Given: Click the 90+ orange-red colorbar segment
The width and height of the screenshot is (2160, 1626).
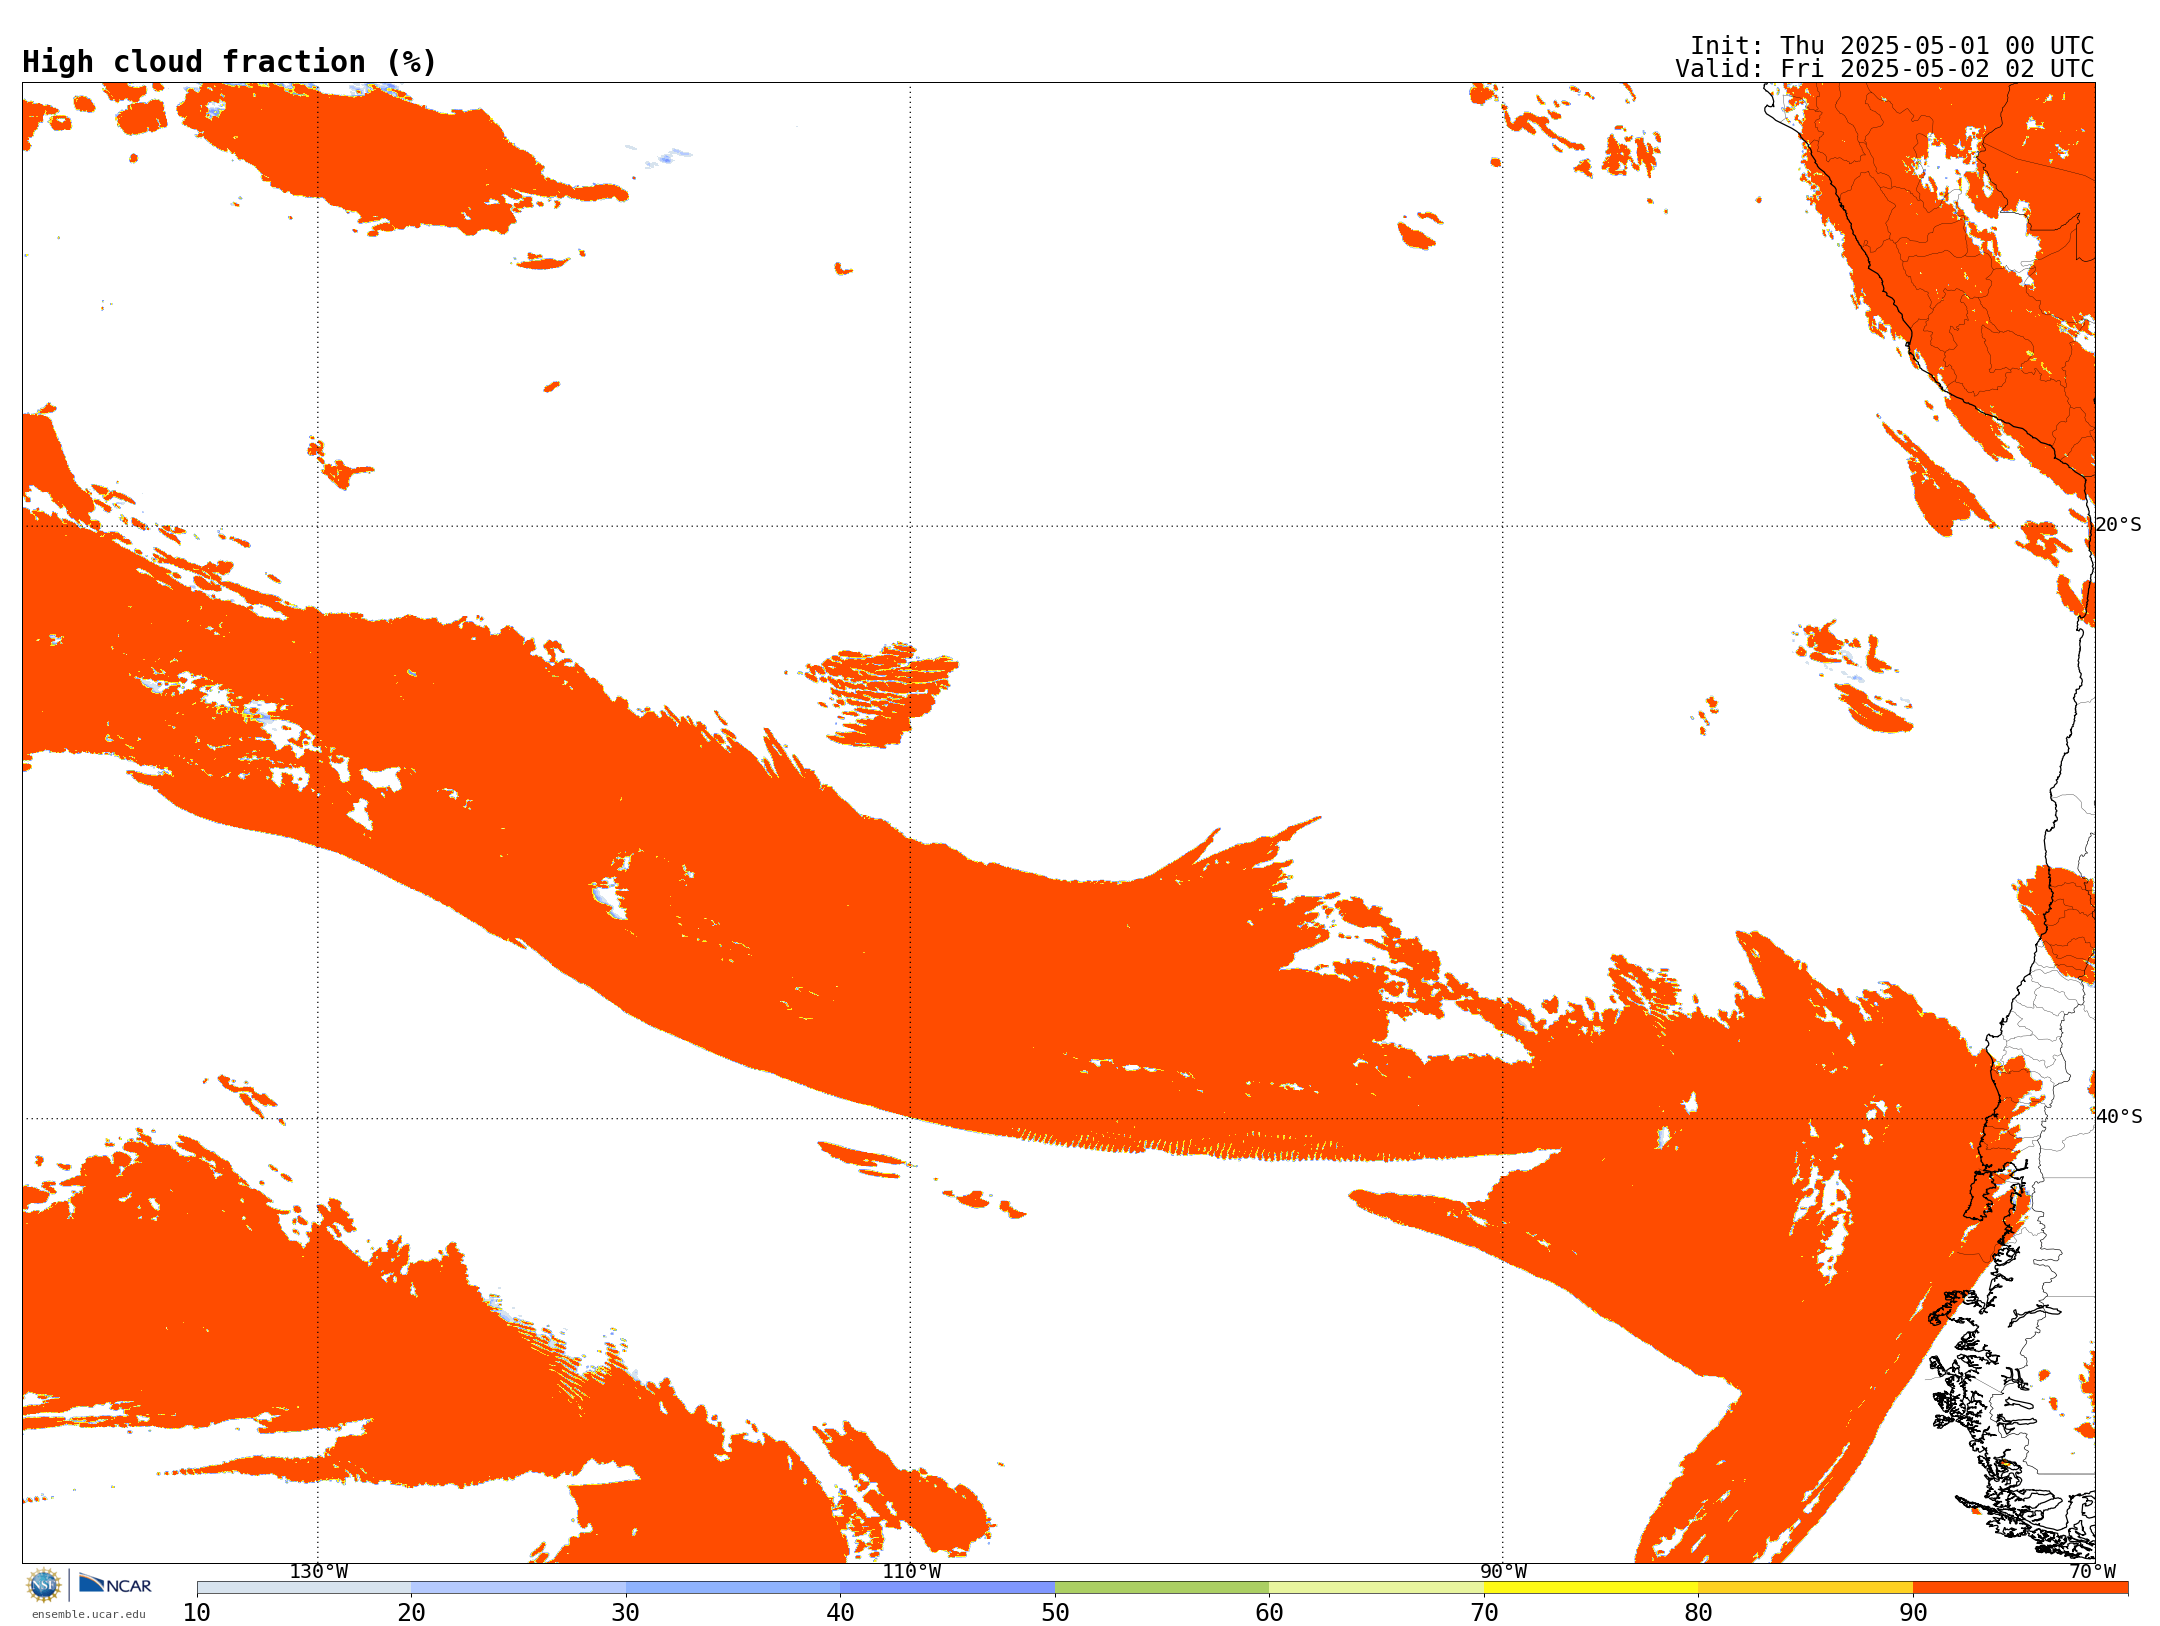Looking at the screenshot, I should click(2020, 1588).
